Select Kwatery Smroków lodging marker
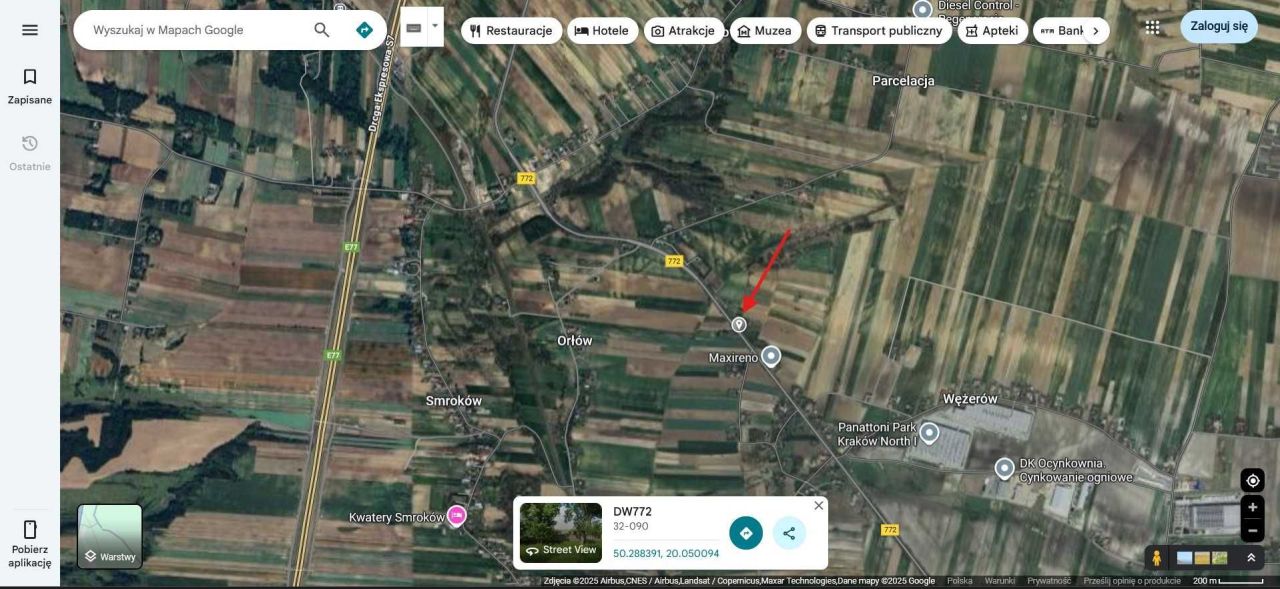Screen dimensions: 1280x589 click(457, 516)
